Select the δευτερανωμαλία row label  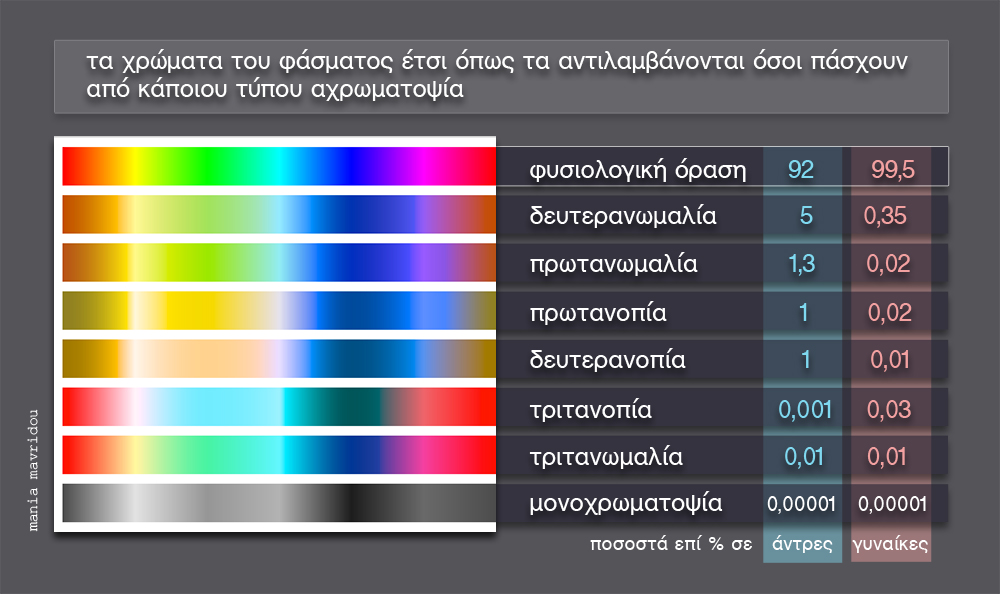pyautogui.click(x=623, y=216)
